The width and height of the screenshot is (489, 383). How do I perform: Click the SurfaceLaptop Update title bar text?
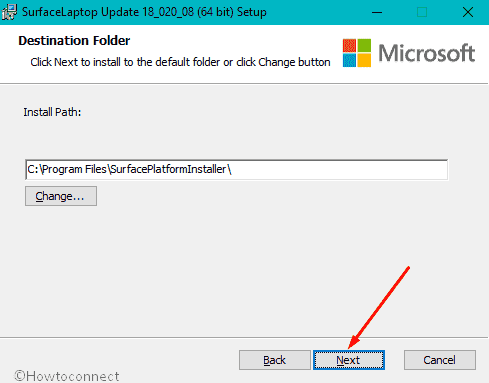(x=144, y=12)
